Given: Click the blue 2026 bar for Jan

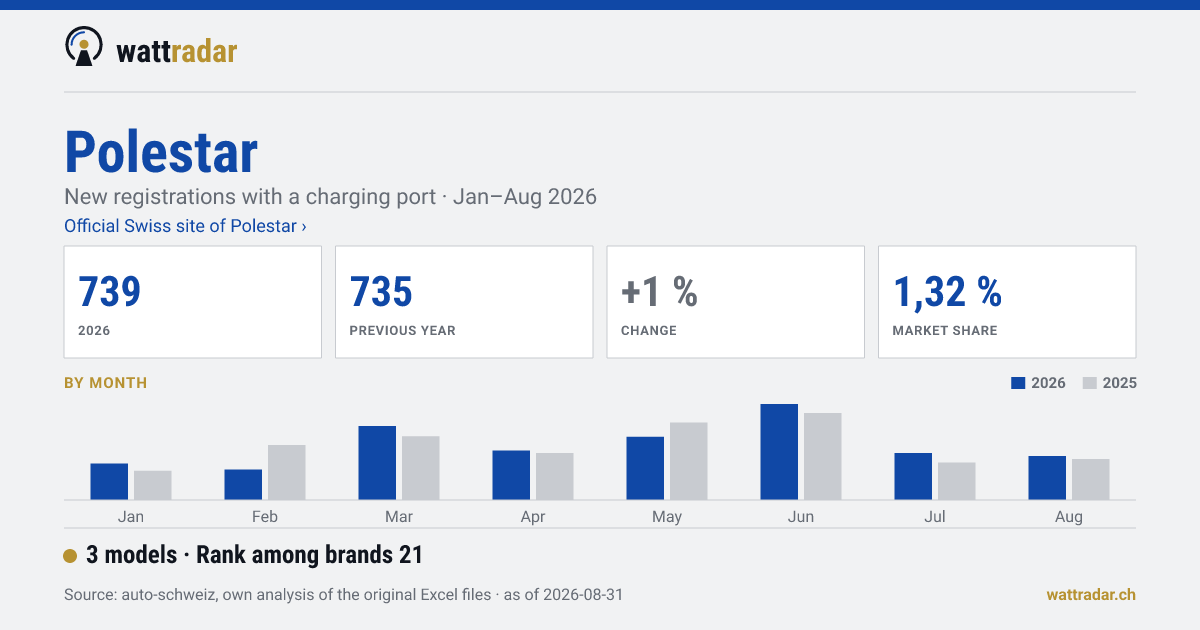Looking at the screenshot, I should (109, 481).
